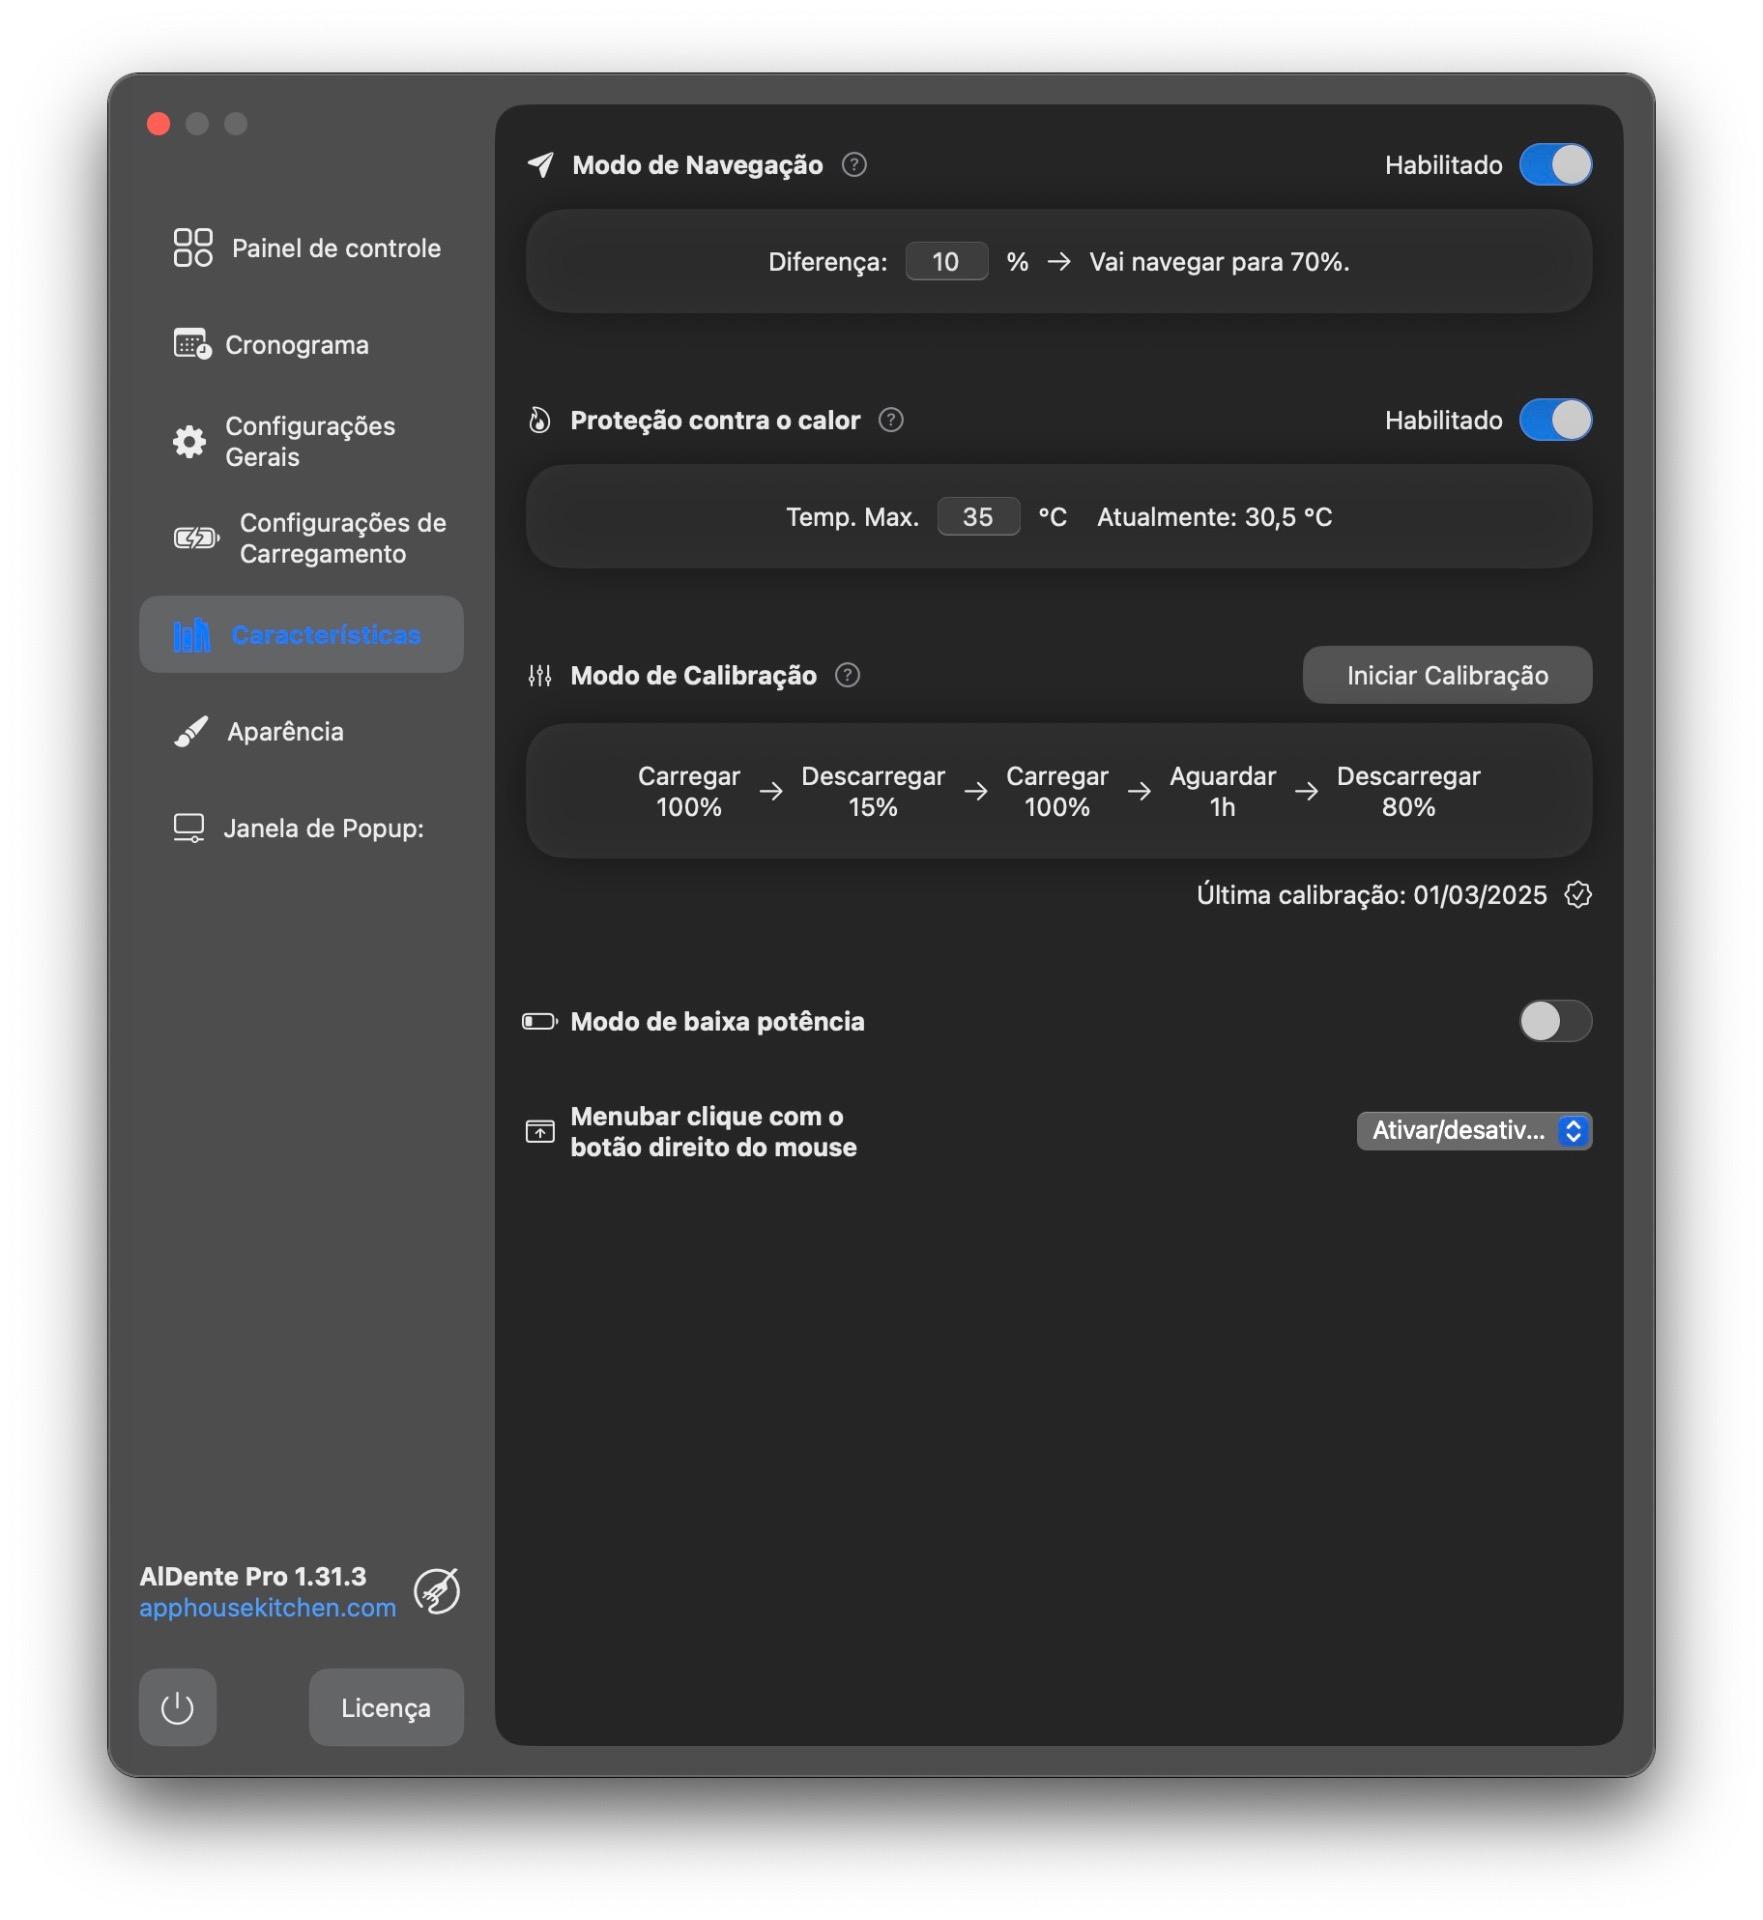Click the help icon beside Modo de Navegação

point(853,165)
